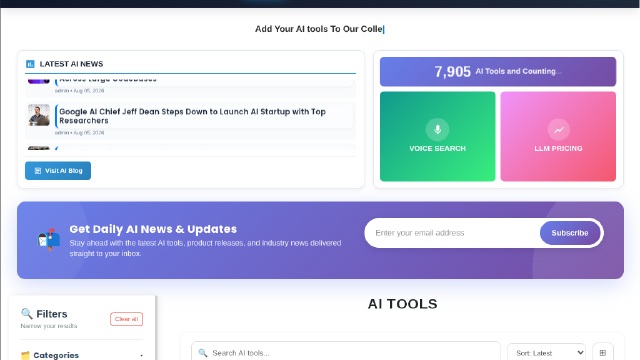Switch to grid view icon
640x360 pixels.
tap(603, 353)
